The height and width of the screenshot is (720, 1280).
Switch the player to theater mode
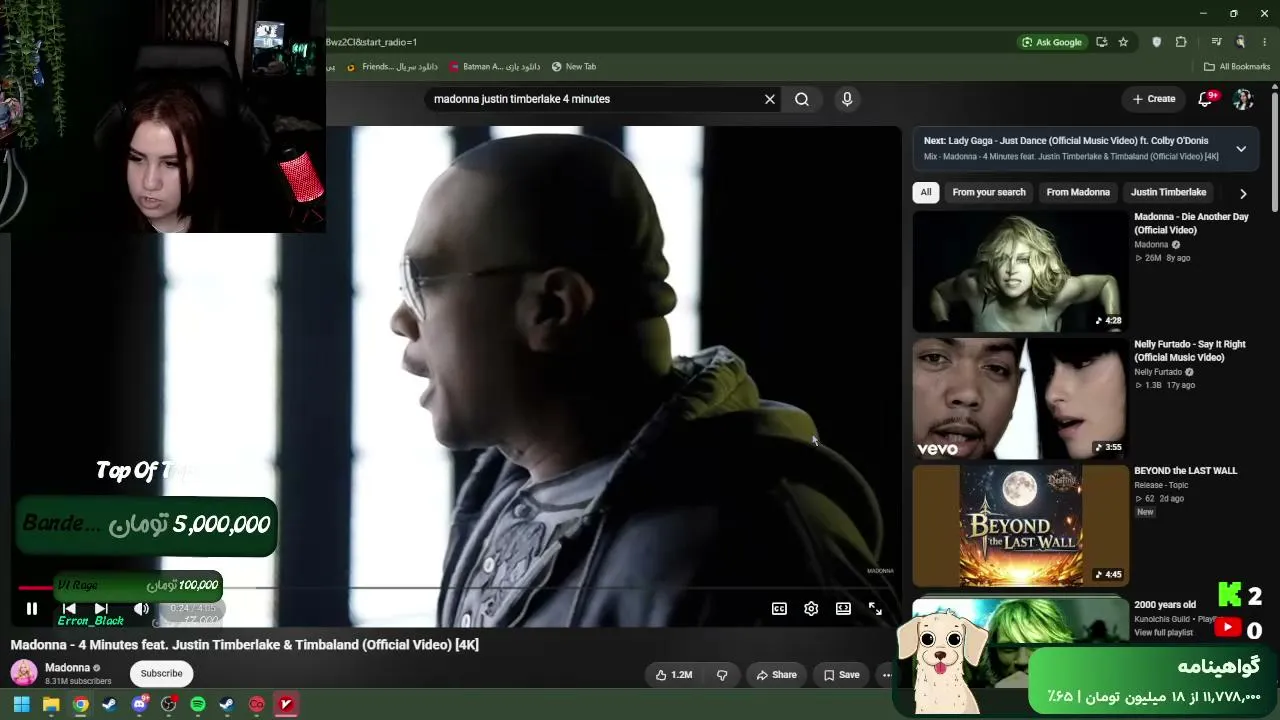843,608
